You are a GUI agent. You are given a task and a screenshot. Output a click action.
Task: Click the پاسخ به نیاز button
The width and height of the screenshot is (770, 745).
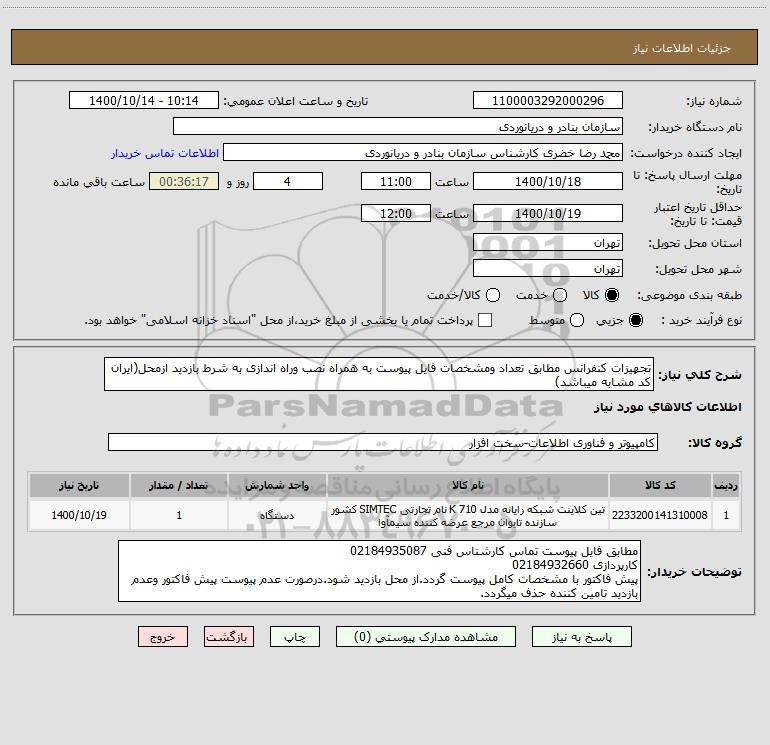[x=582, y=637]
